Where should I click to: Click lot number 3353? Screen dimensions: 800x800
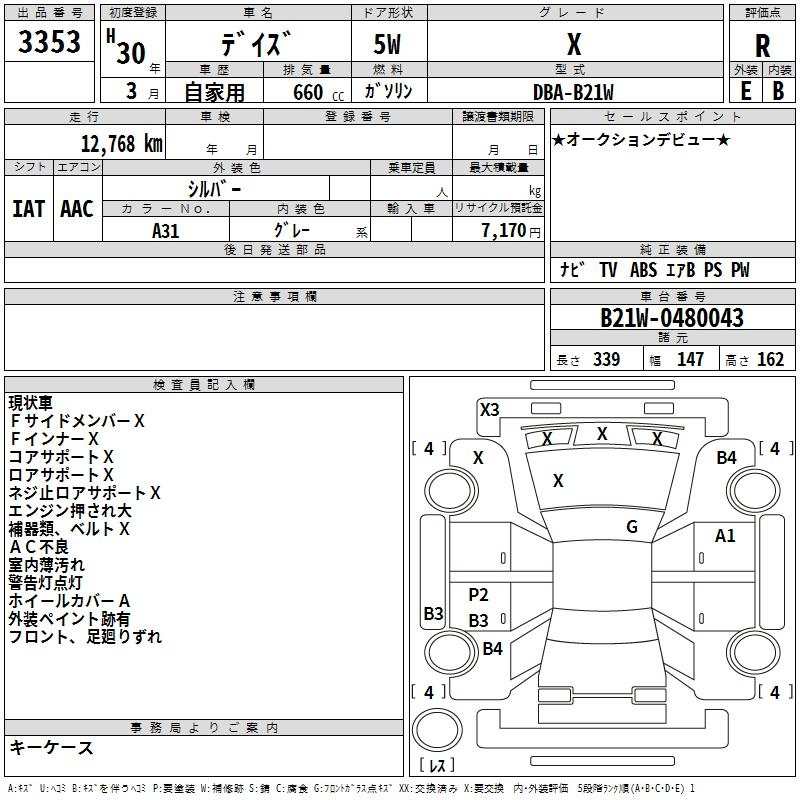(x=50, y=43)
